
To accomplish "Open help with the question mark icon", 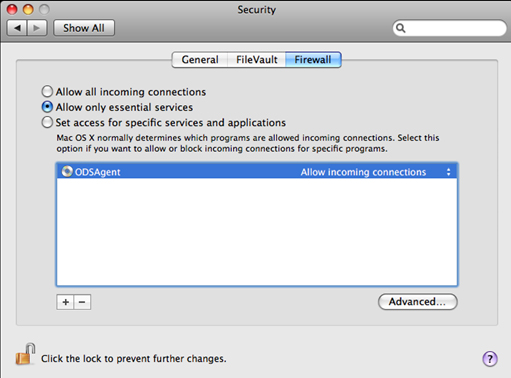I will (490, 359).
